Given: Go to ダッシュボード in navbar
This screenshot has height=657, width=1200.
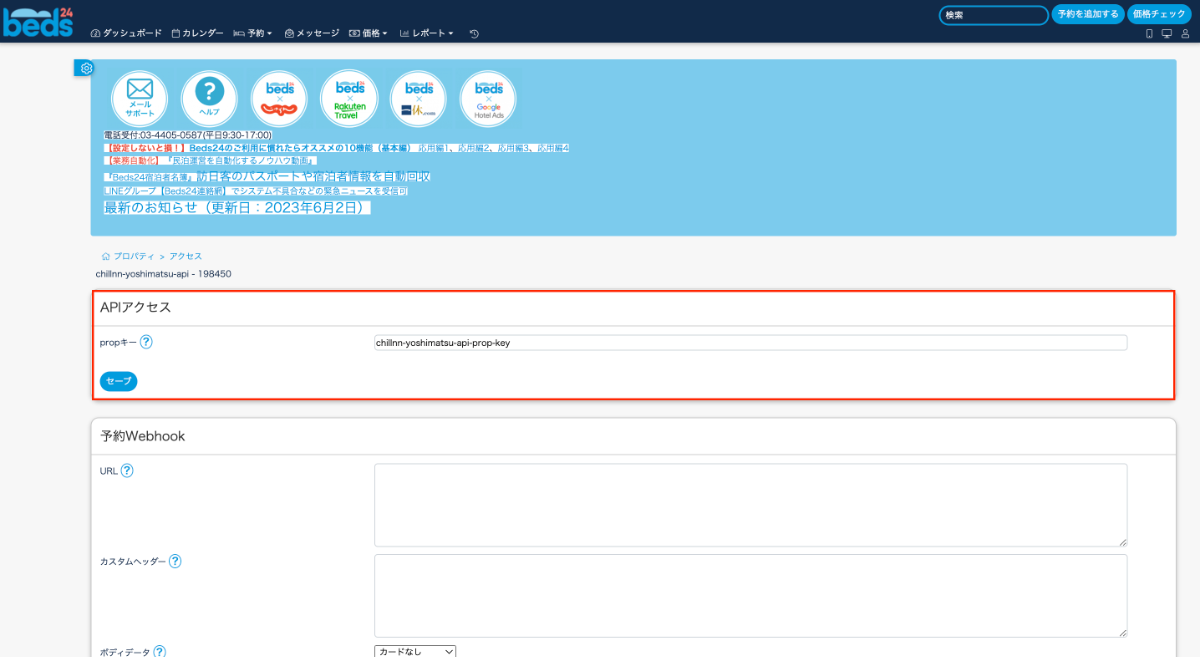Looking at the screenshot, I should 126,33.
